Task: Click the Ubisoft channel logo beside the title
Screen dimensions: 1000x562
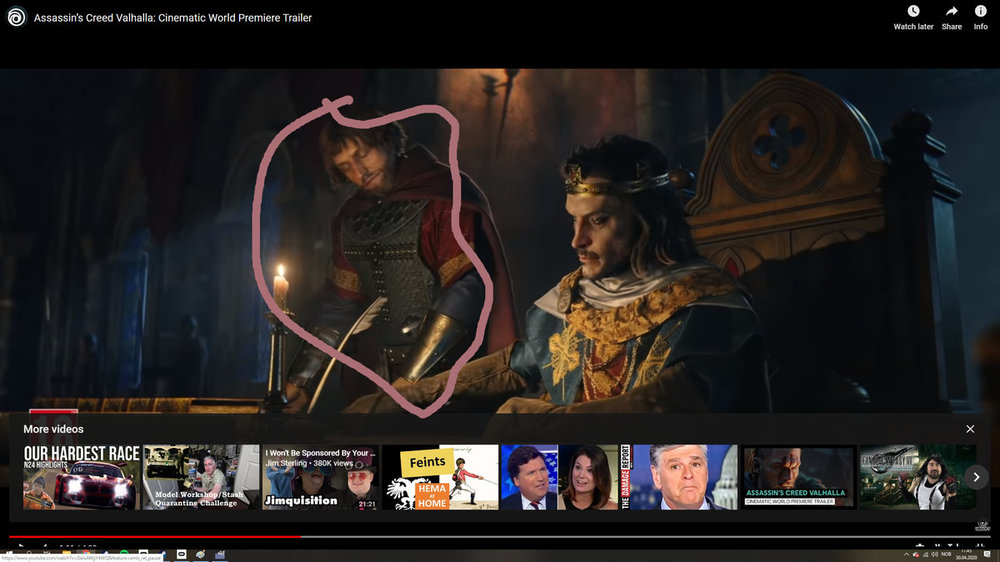Action: [x=17, y=17]
